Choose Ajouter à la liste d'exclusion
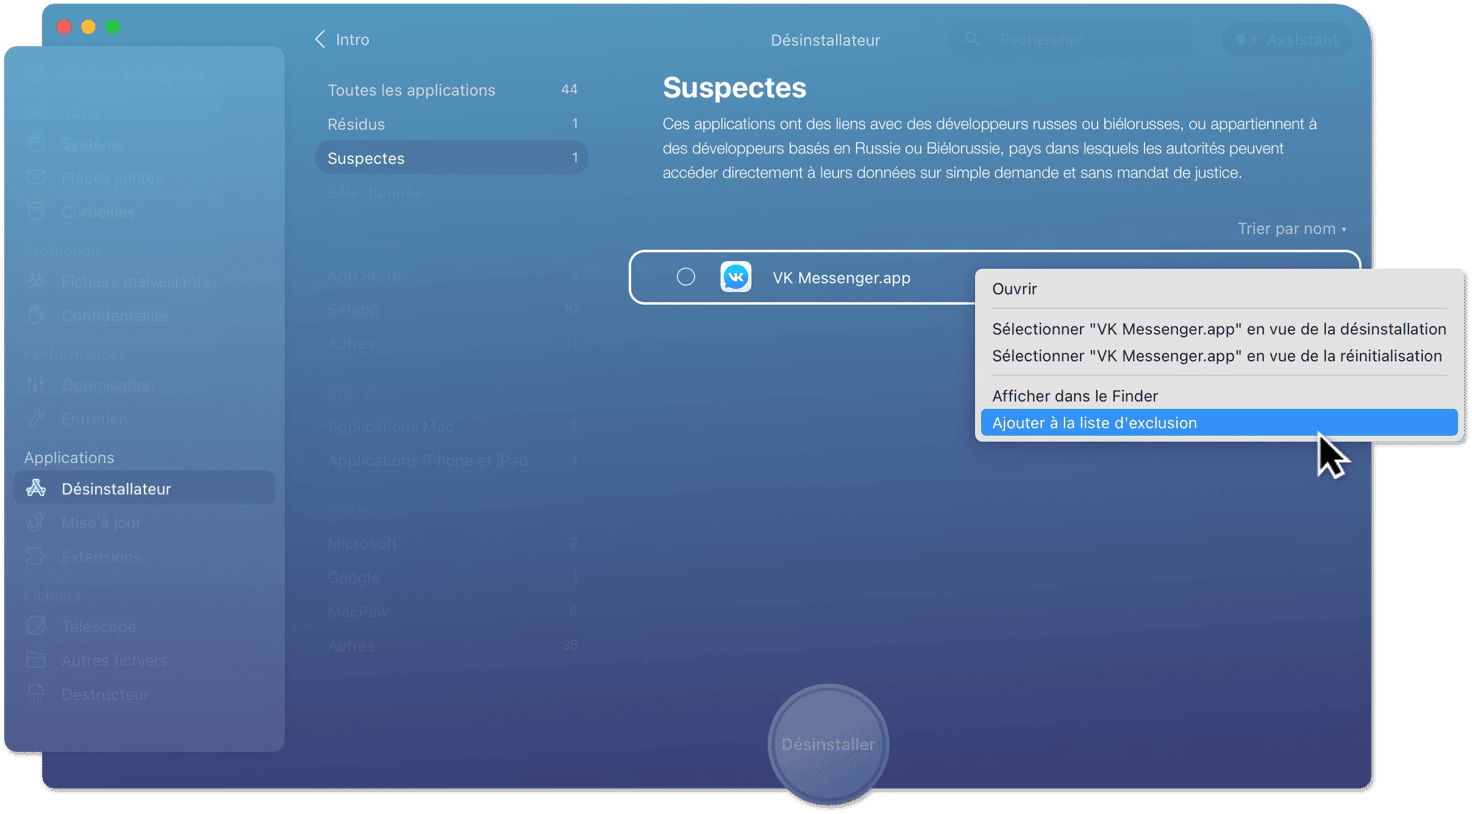Screen dimensions: 1472x814 (1218, 423)
